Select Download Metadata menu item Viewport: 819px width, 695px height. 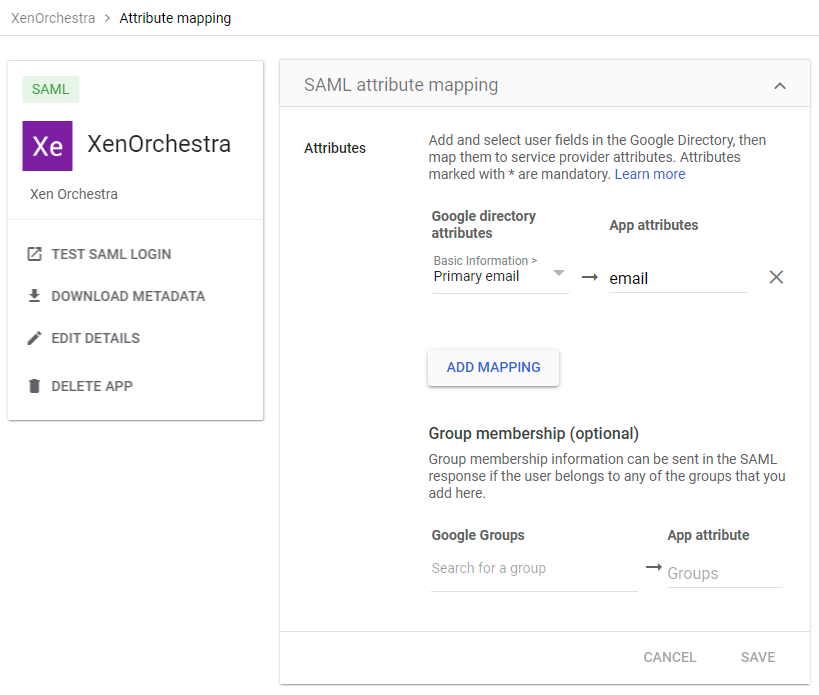(128, 296)
